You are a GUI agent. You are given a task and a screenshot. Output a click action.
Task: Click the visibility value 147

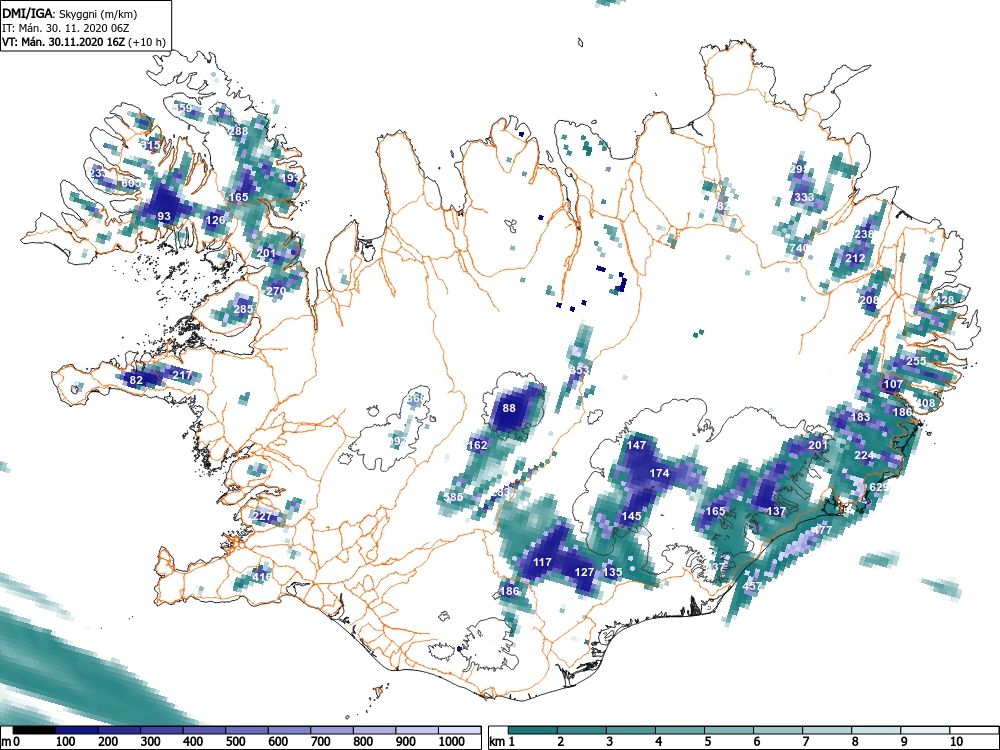pyautogui.click(x=636, y=445)
